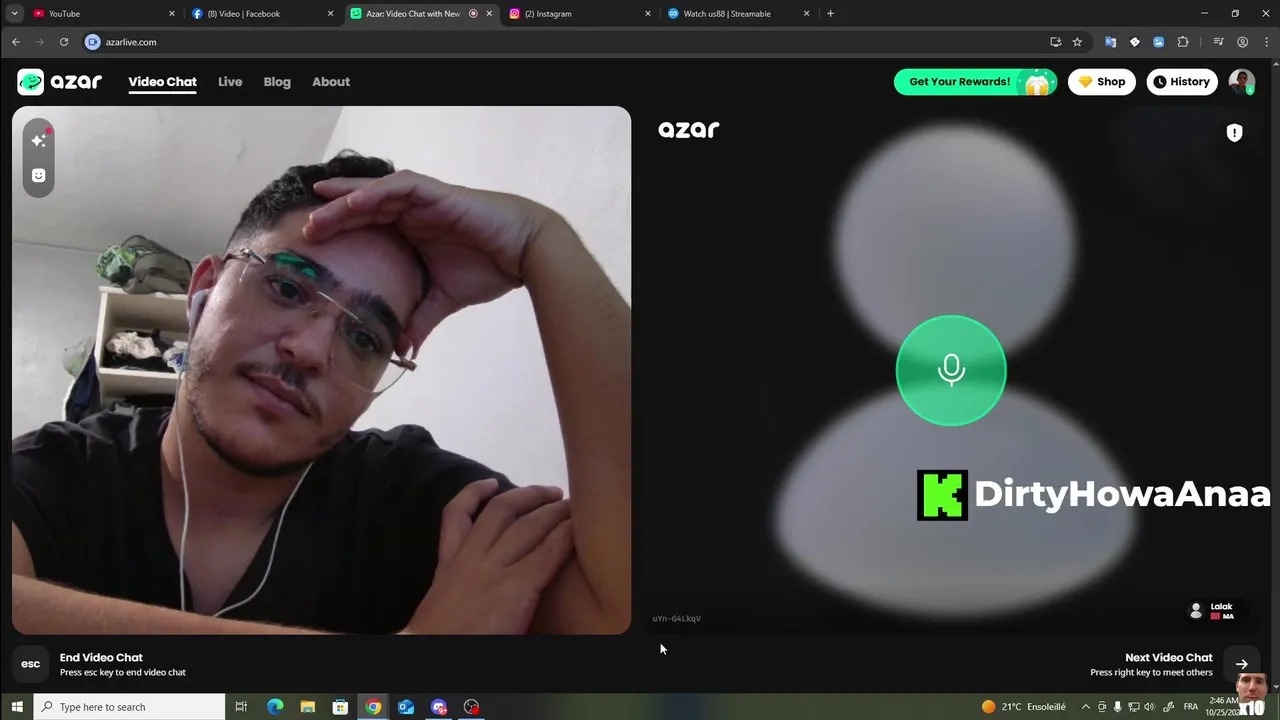Close the Streamable tab
The height and width of the screenshot is (720, 1280).
pyautogui.click(x=806, y=14)
